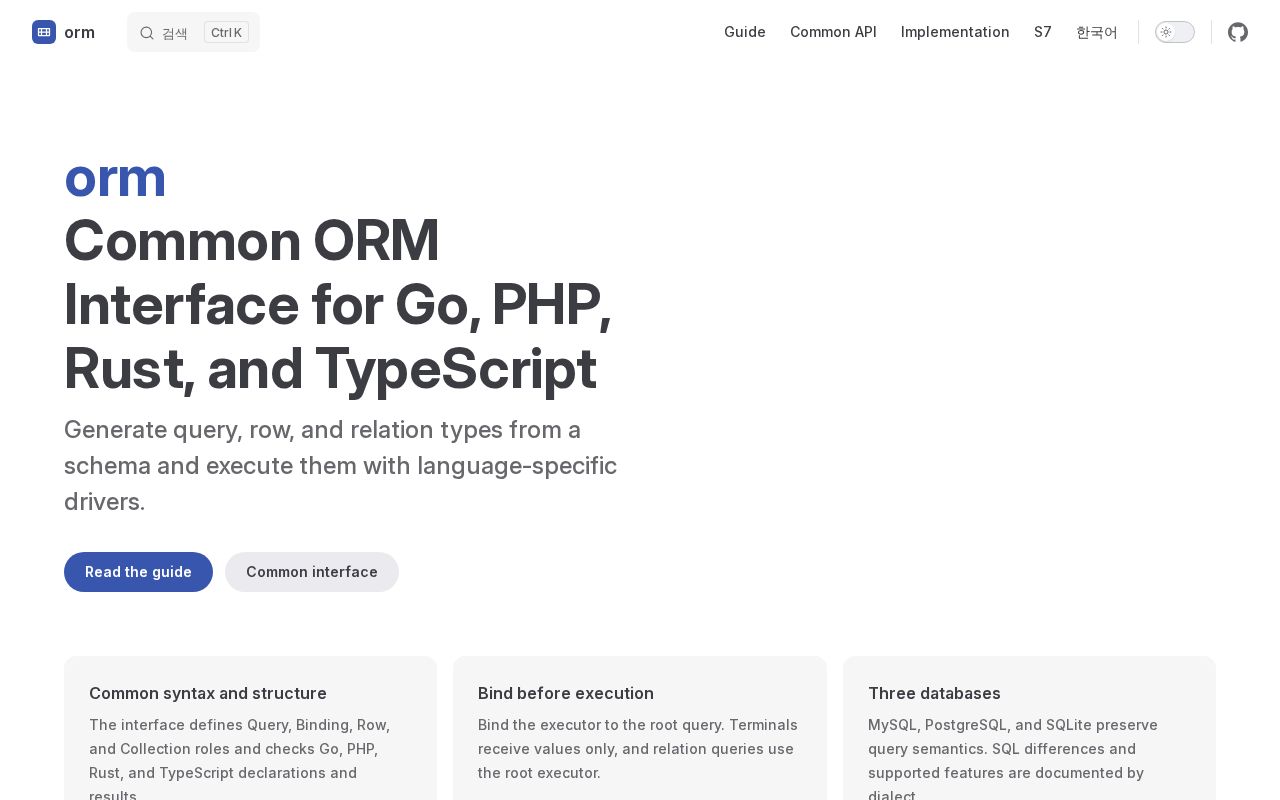Viewport: 1280px width, 800px height.
Task: Click the 'Bind before execution' card title
Action: [x=566, y=693]
